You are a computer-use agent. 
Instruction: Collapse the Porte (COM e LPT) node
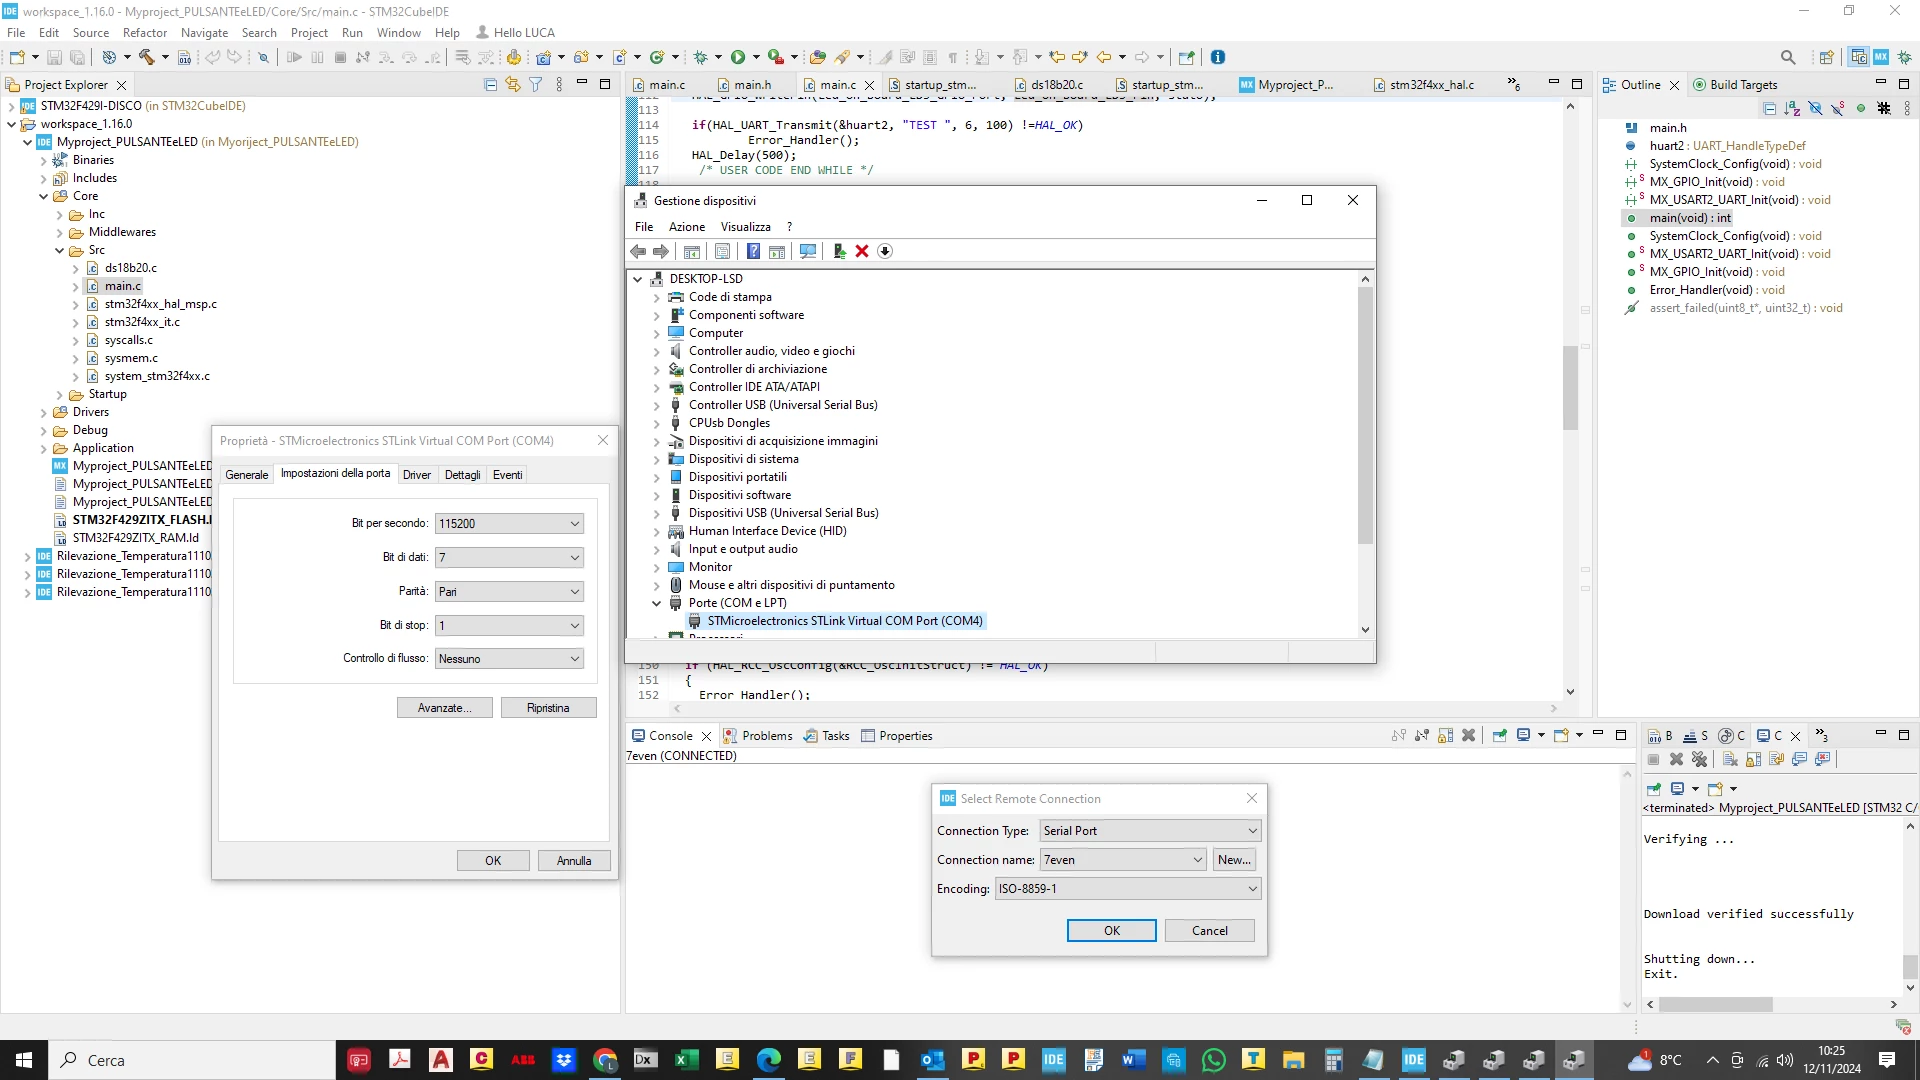tap(657, 603)
